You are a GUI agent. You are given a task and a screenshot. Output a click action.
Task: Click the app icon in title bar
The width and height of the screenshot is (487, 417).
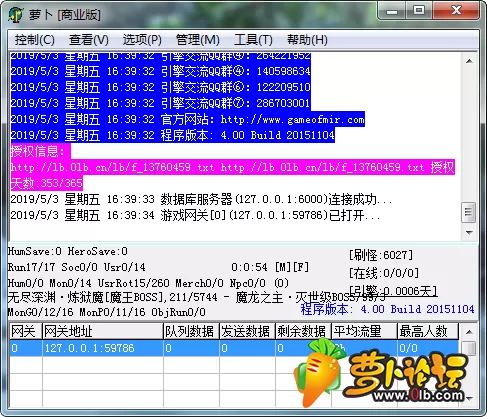tap(16, 15)
